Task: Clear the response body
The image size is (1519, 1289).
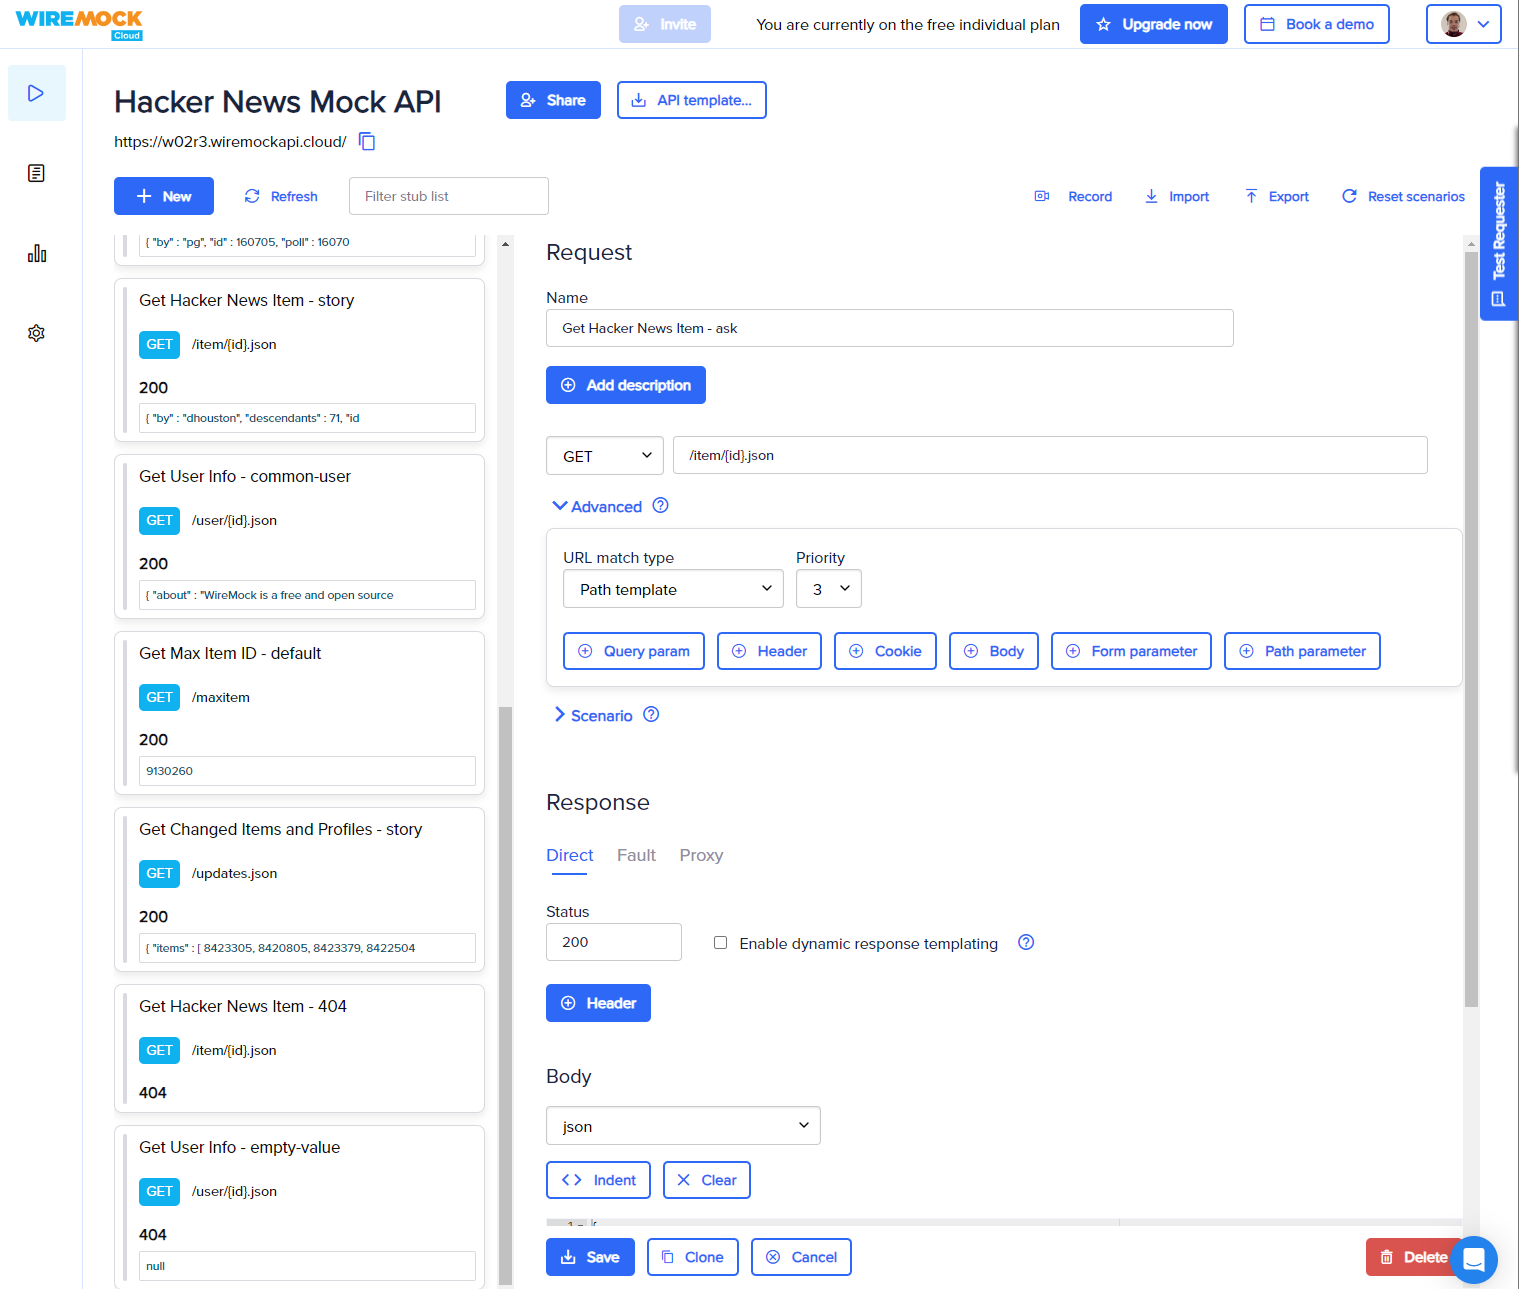Action: 707,1180
